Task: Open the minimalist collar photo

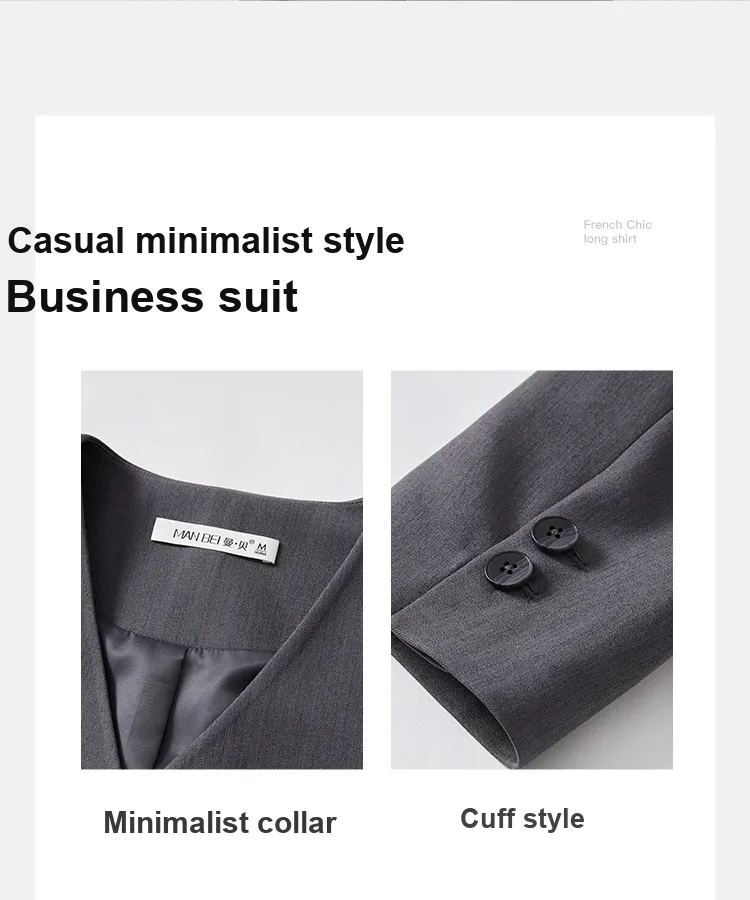Action: pyautogui.click(x=221, y=569)
